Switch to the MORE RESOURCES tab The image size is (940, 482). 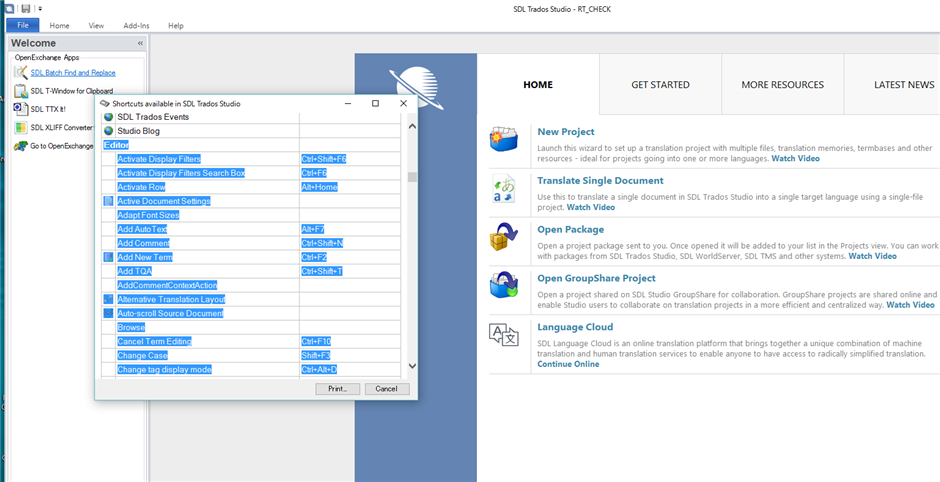coord(782,85)
